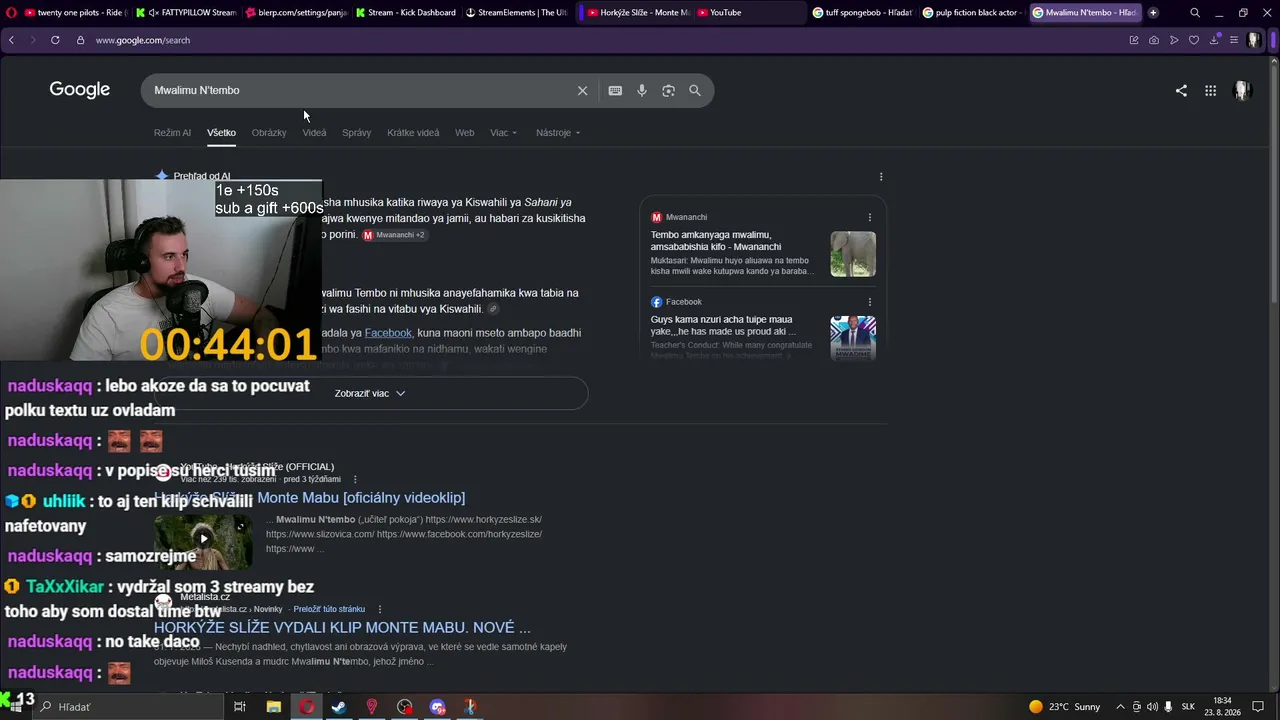The height and width of the screenshot is (720, 1280).
Task: Play the Monte Mabu video thumbnail
Action: 203,541
